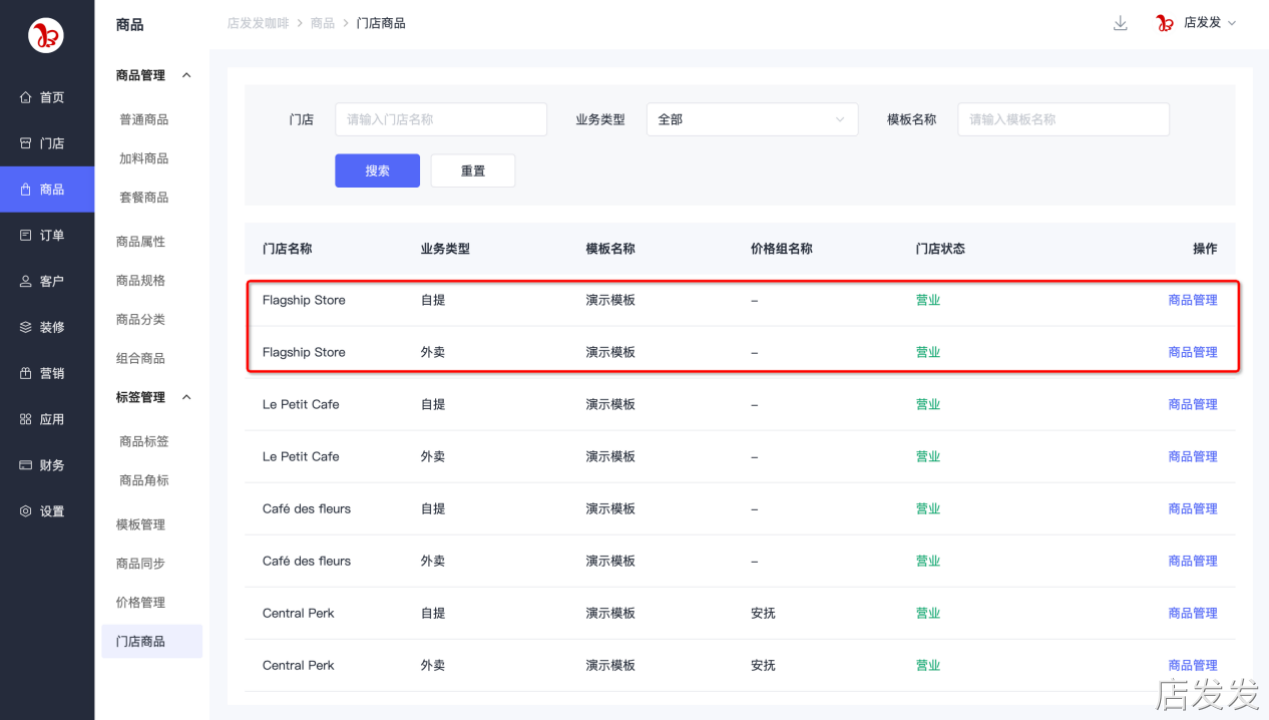Viewport: 1269px width, 720px height.
Task: Open 商品管理 for Central Perk 自提 row
Action: pos(1193,613)
